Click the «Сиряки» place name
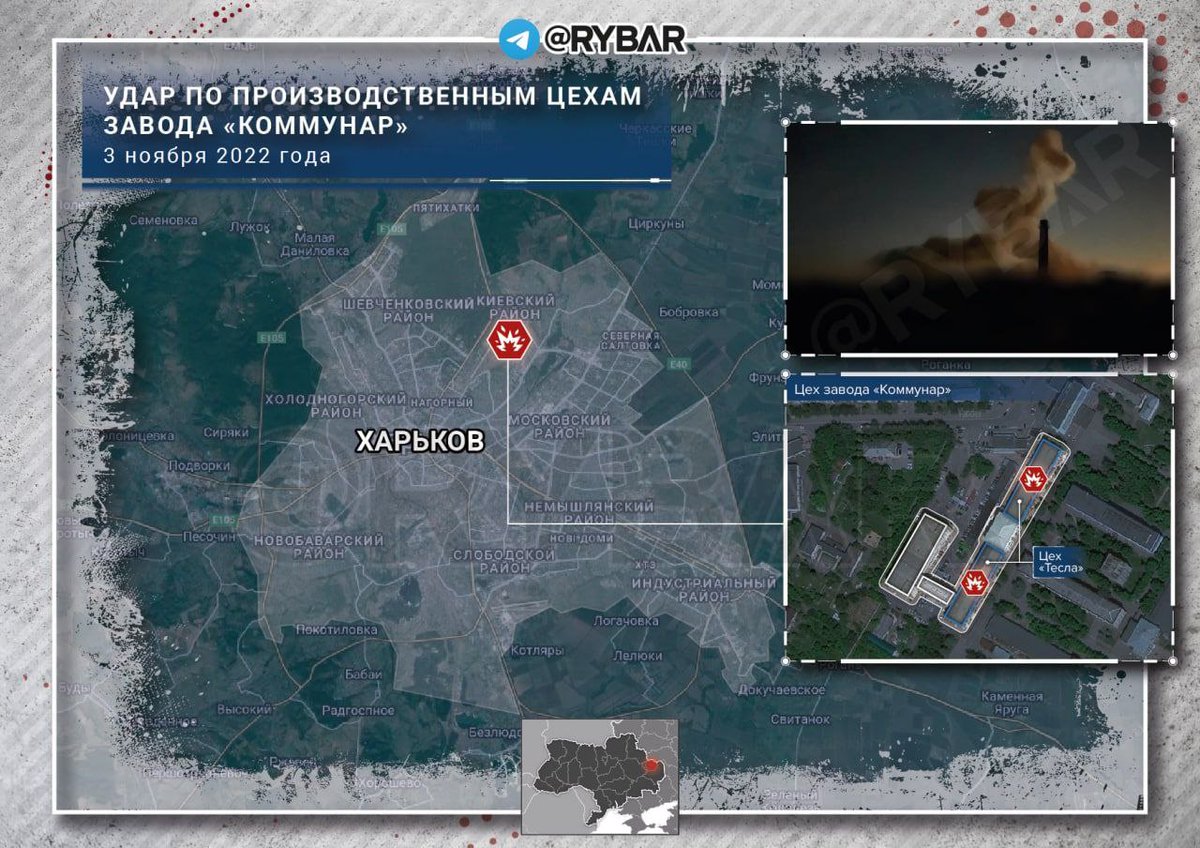 click(x=224, y=432)
